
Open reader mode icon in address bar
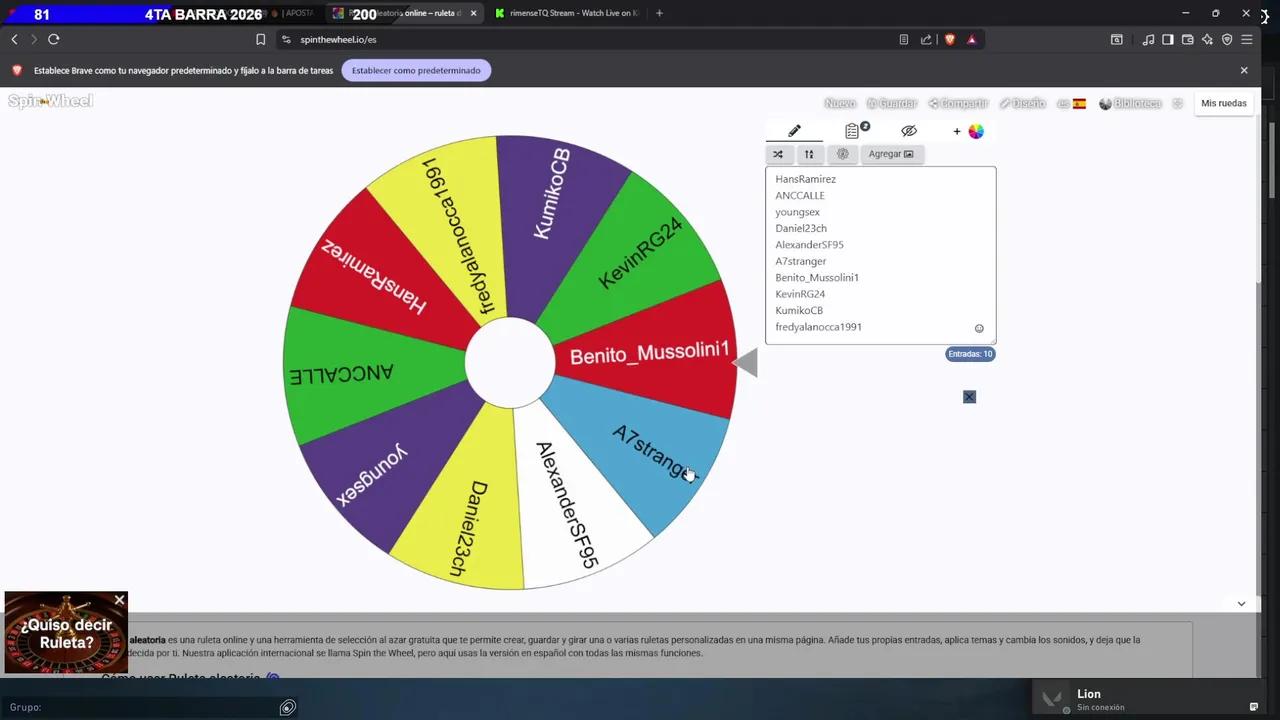(x=904, y=40)
